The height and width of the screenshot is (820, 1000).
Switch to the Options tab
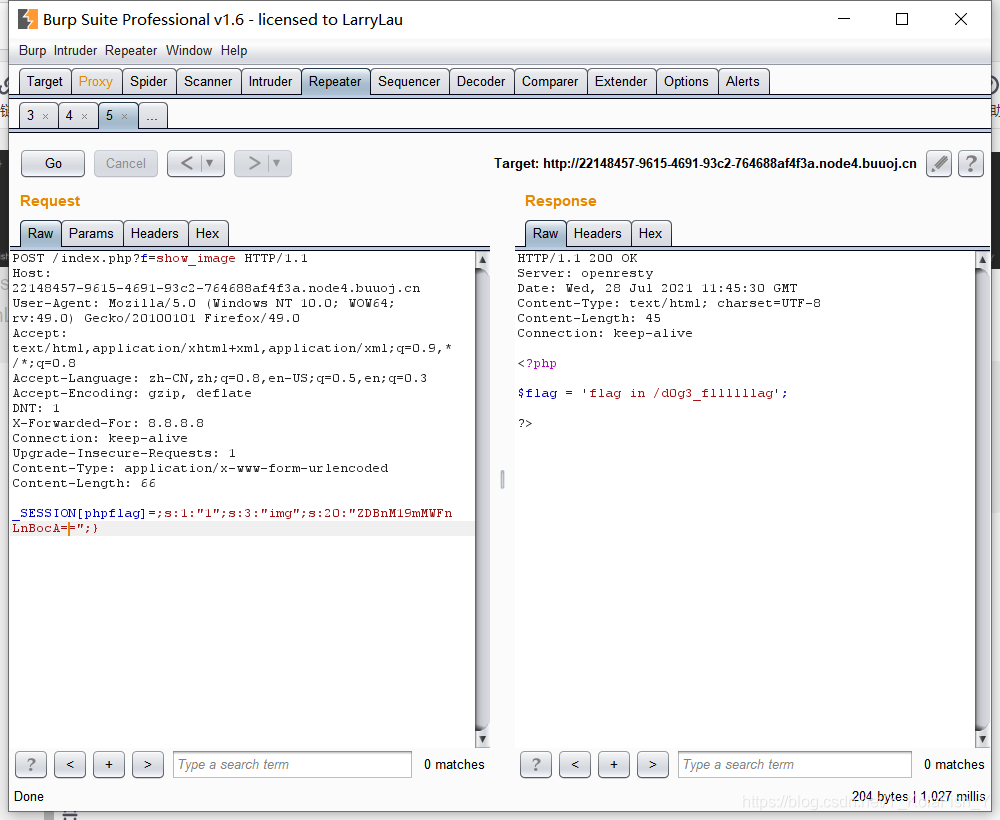point(686,82)
